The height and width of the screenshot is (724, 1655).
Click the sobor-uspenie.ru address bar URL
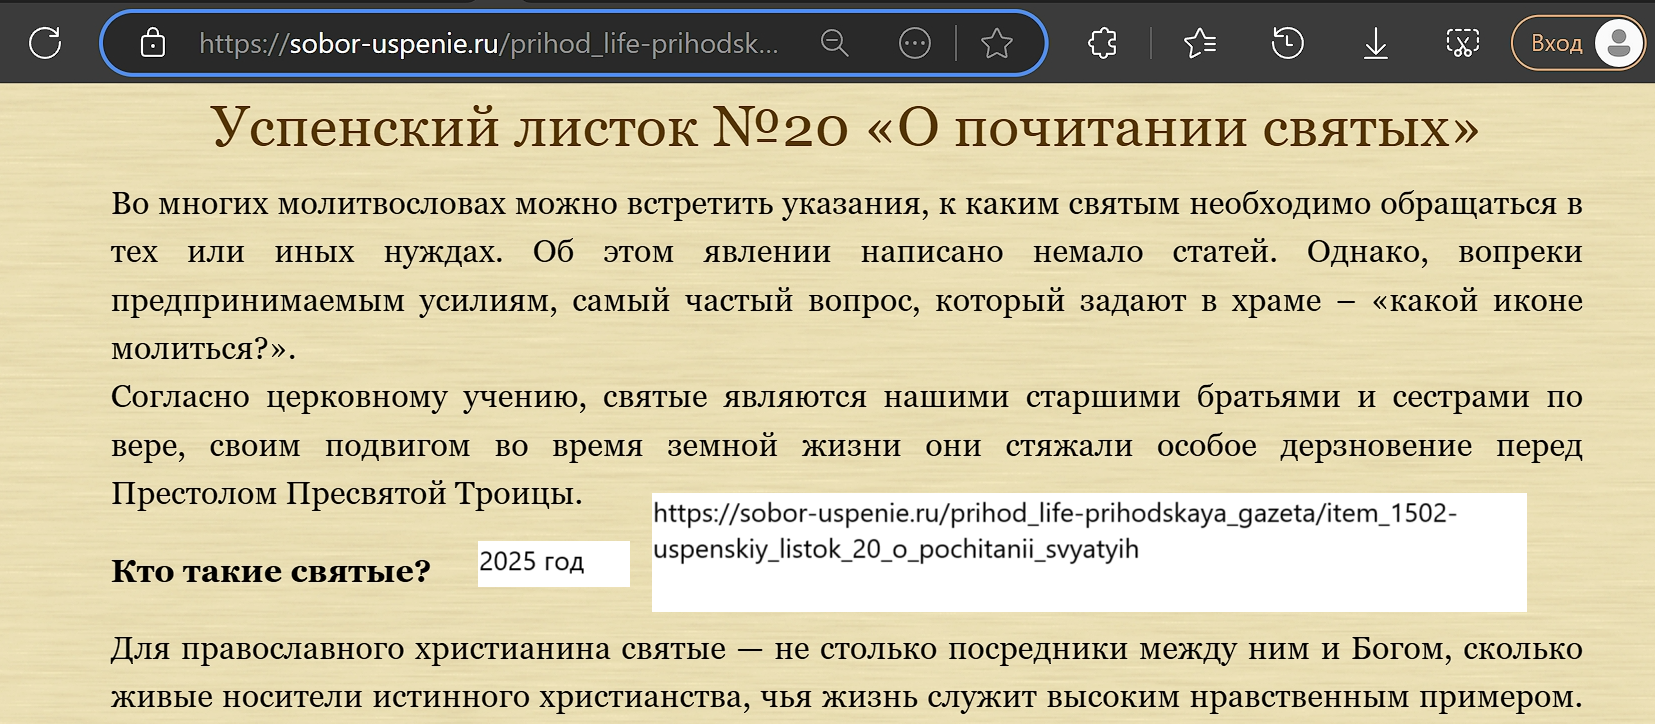coord(488,43)
